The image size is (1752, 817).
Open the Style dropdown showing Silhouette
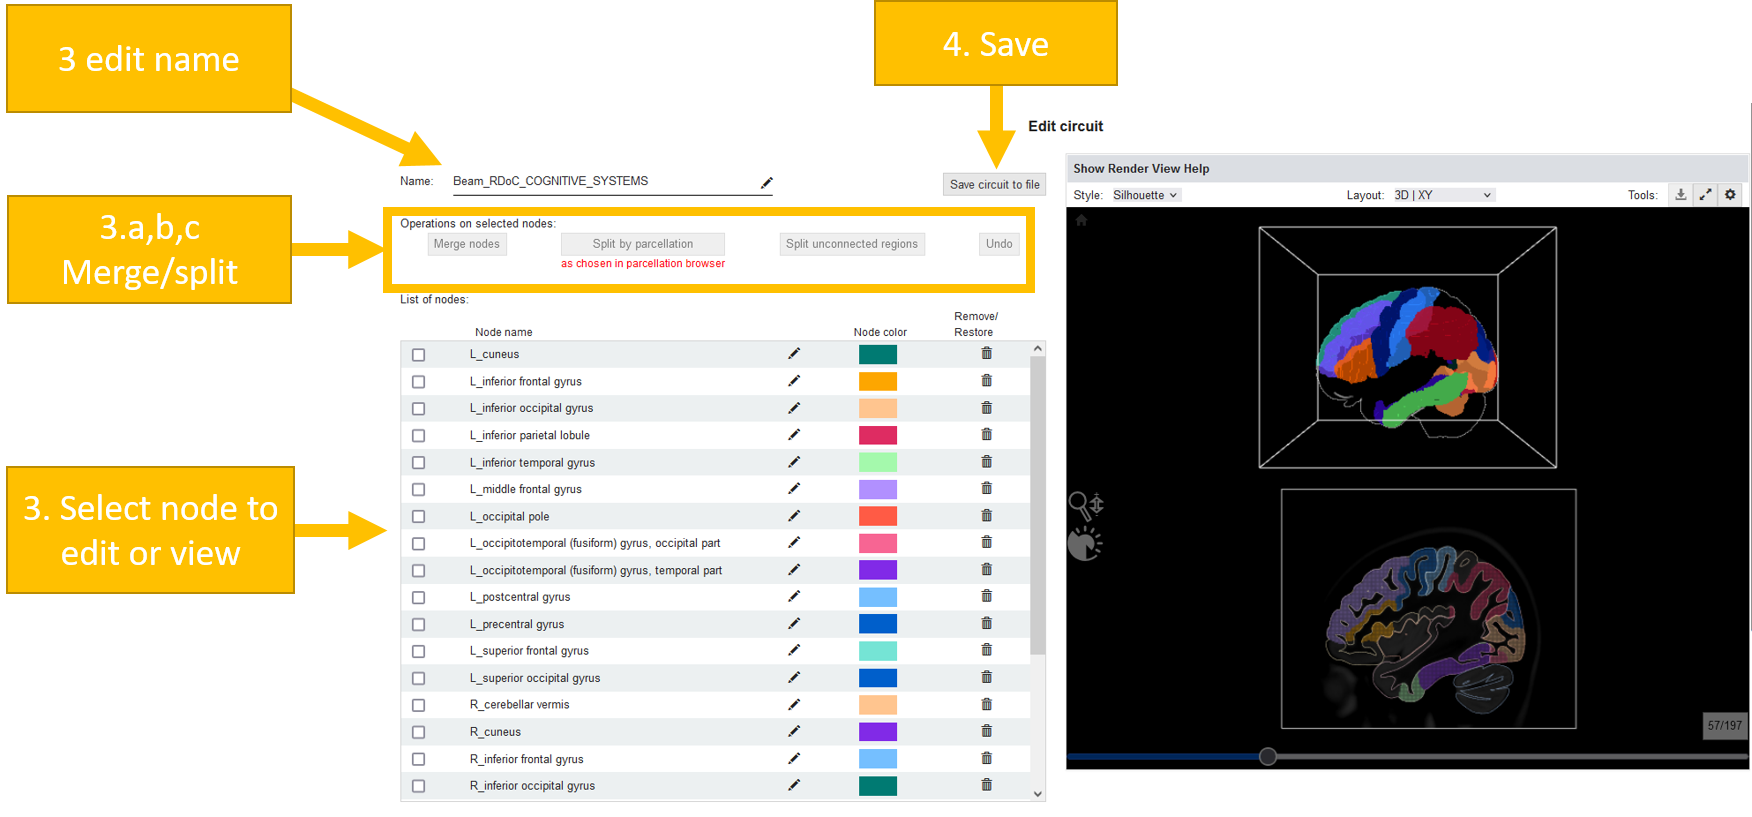pyautogui.click(x=1145, y=195)
